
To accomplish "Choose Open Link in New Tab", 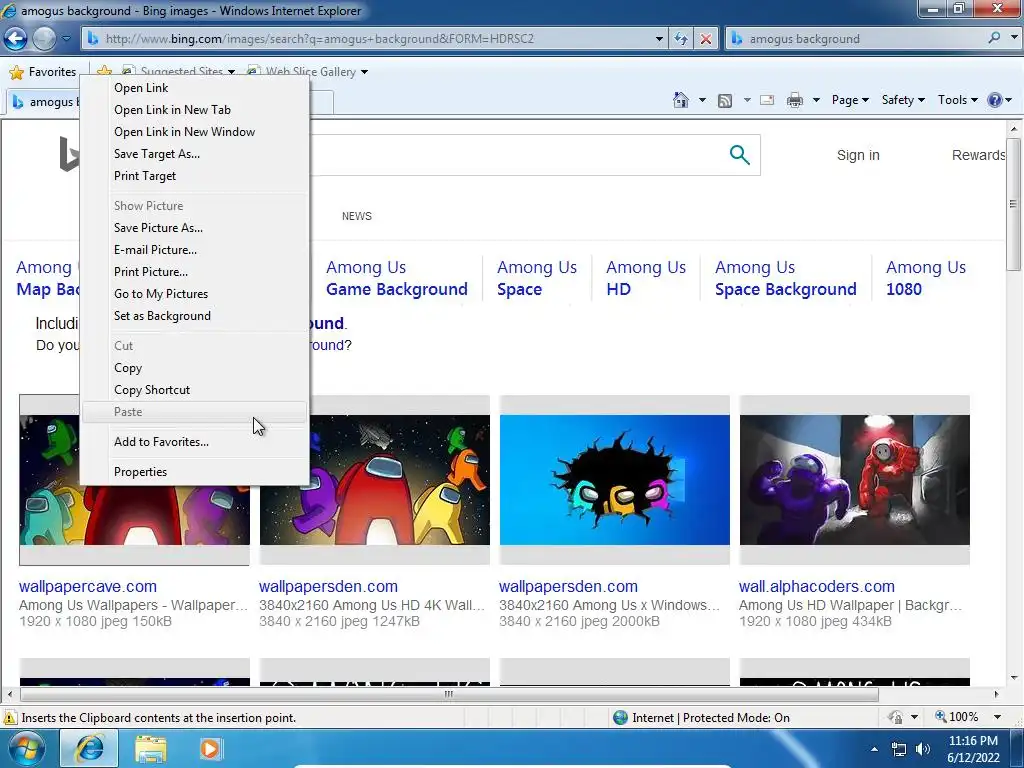I will click(195, 110).
